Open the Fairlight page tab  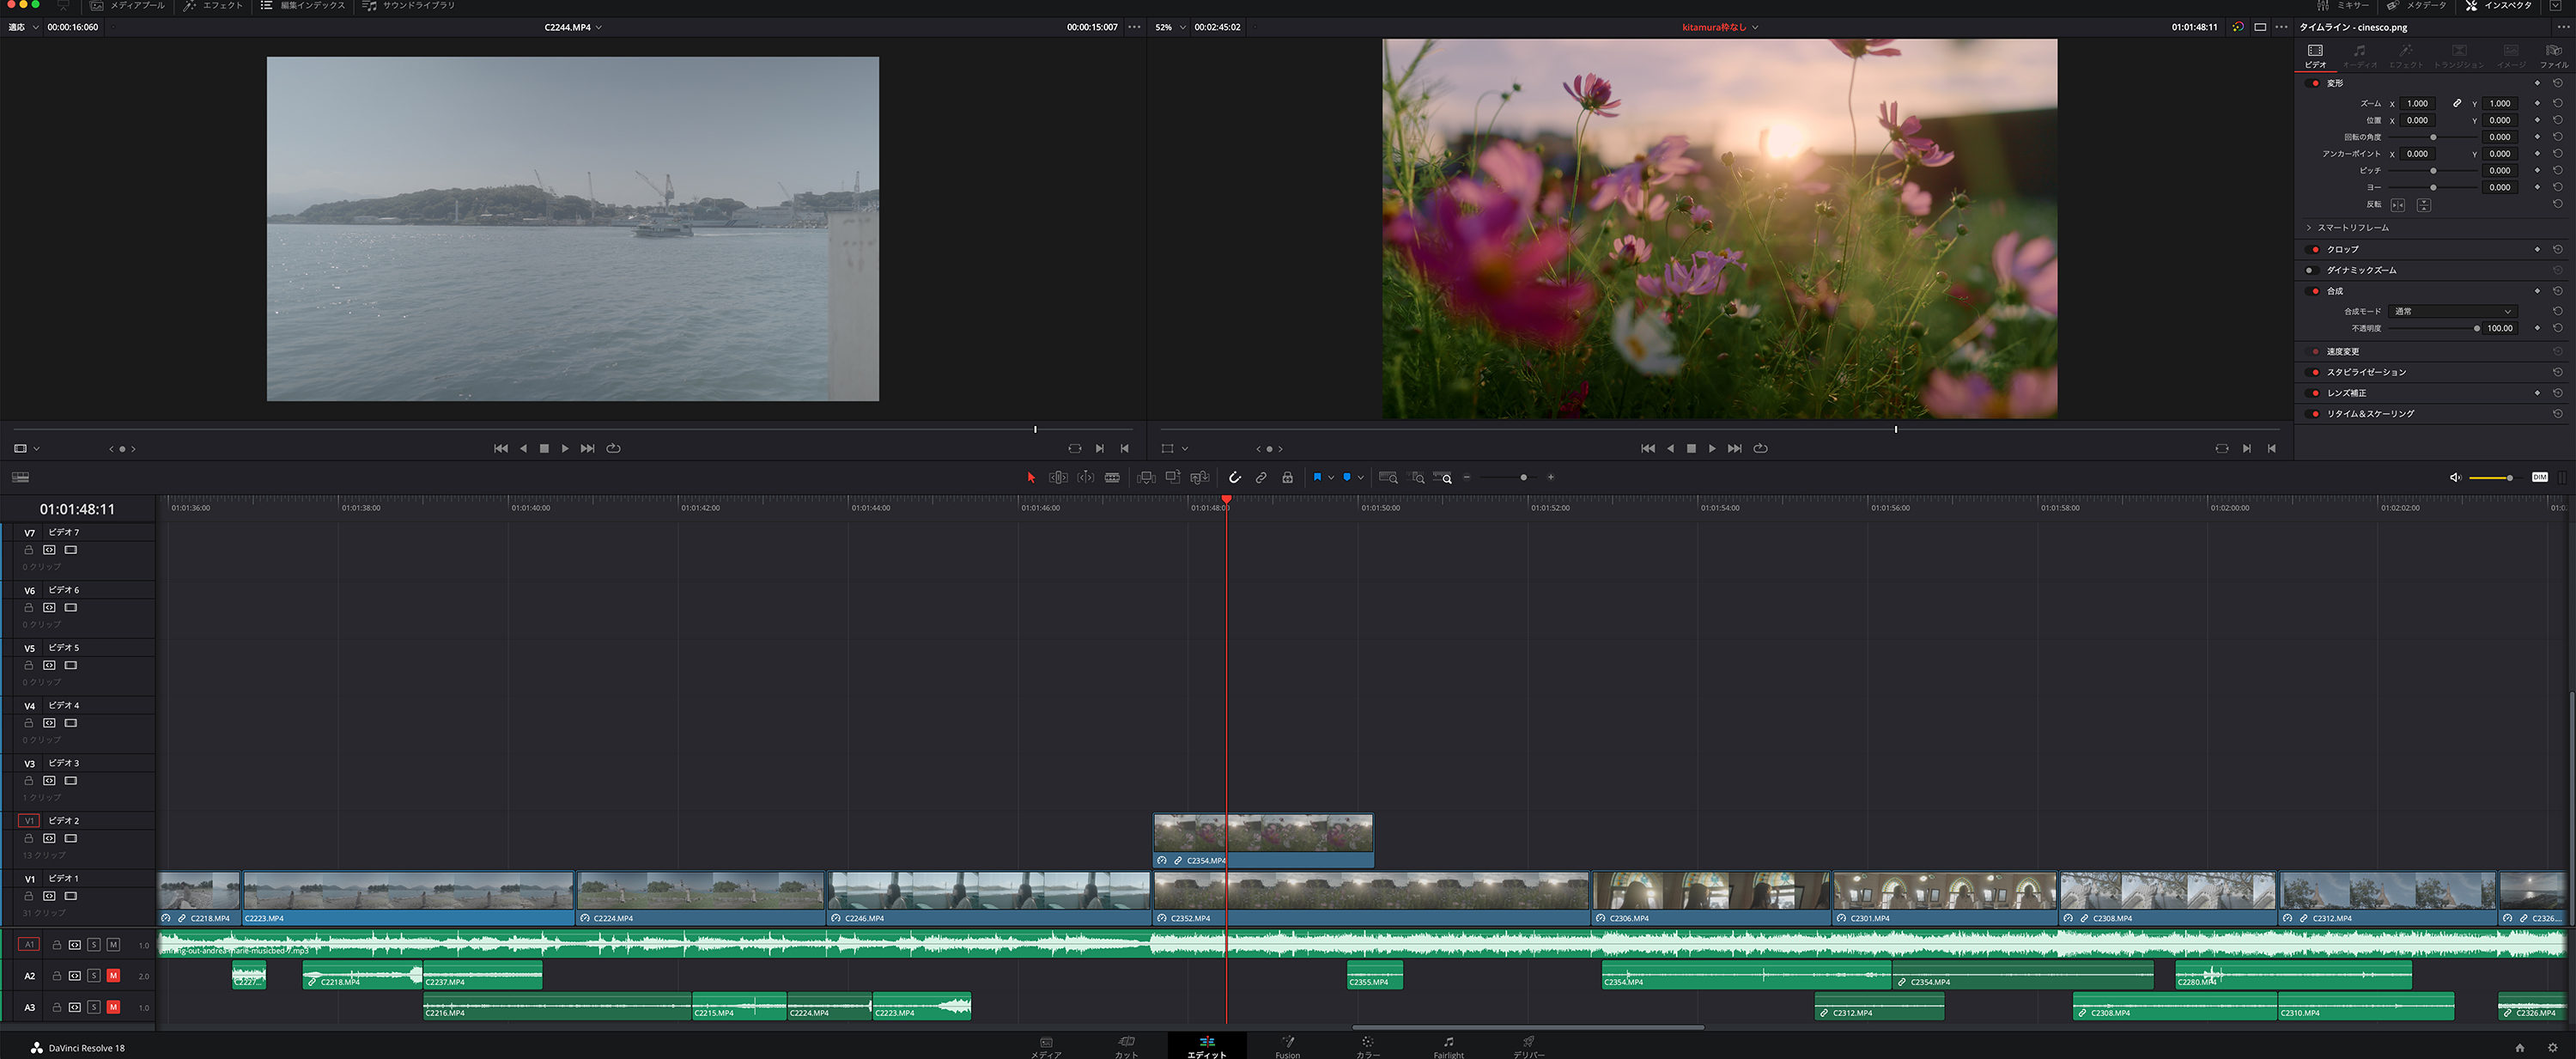(1448, 1046)
